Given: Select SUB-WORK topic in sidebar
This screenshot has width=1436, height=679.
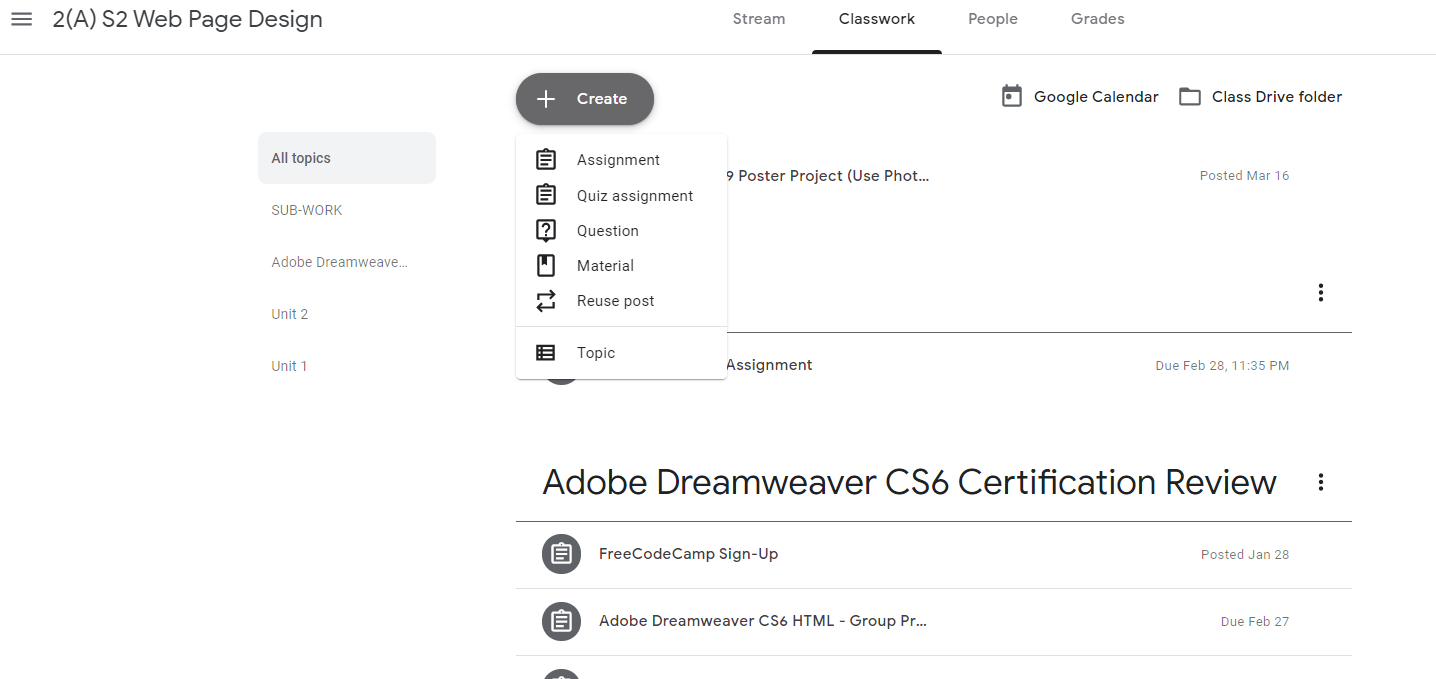Looking at the screenshot, I should coord(307,210).
